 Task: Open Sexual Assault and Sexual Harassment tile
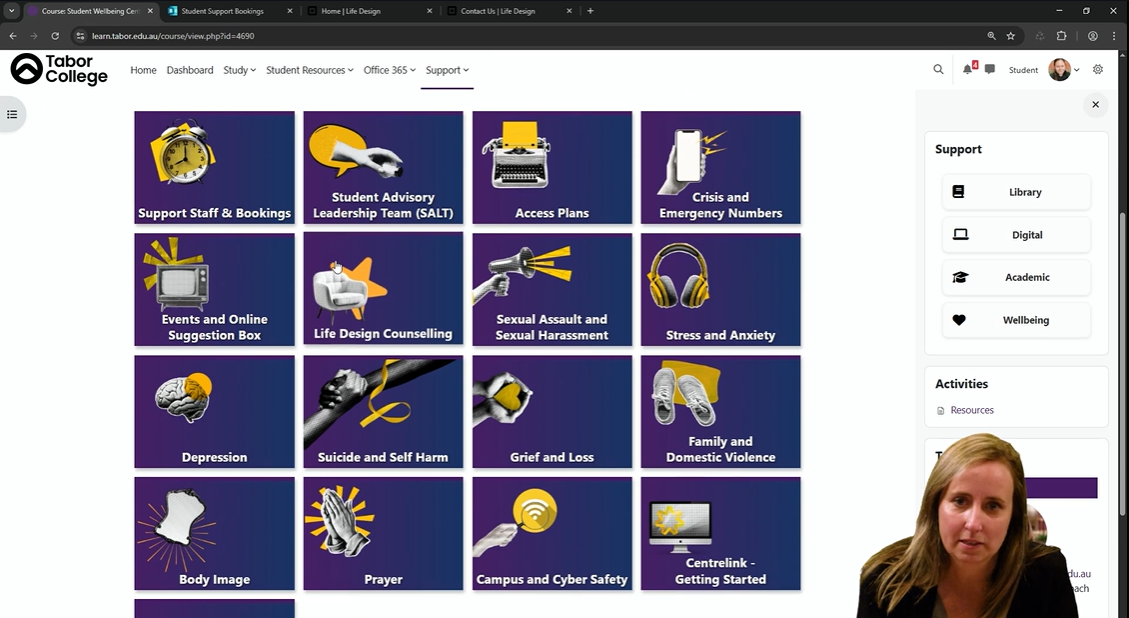pos(552,290)
